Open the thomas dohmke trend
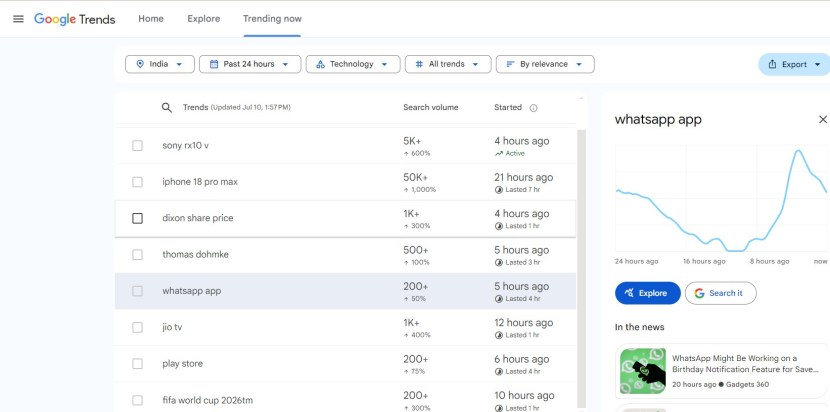 coord(195,255)
